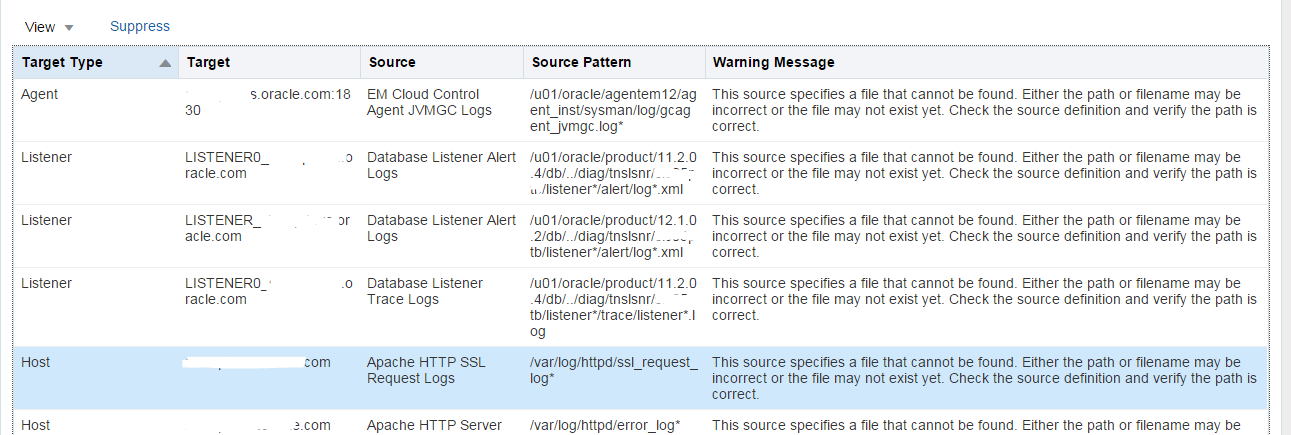Screen dimensions: 1291x435
Task: Open the View dropdown menu
Action: pos(49,27)
